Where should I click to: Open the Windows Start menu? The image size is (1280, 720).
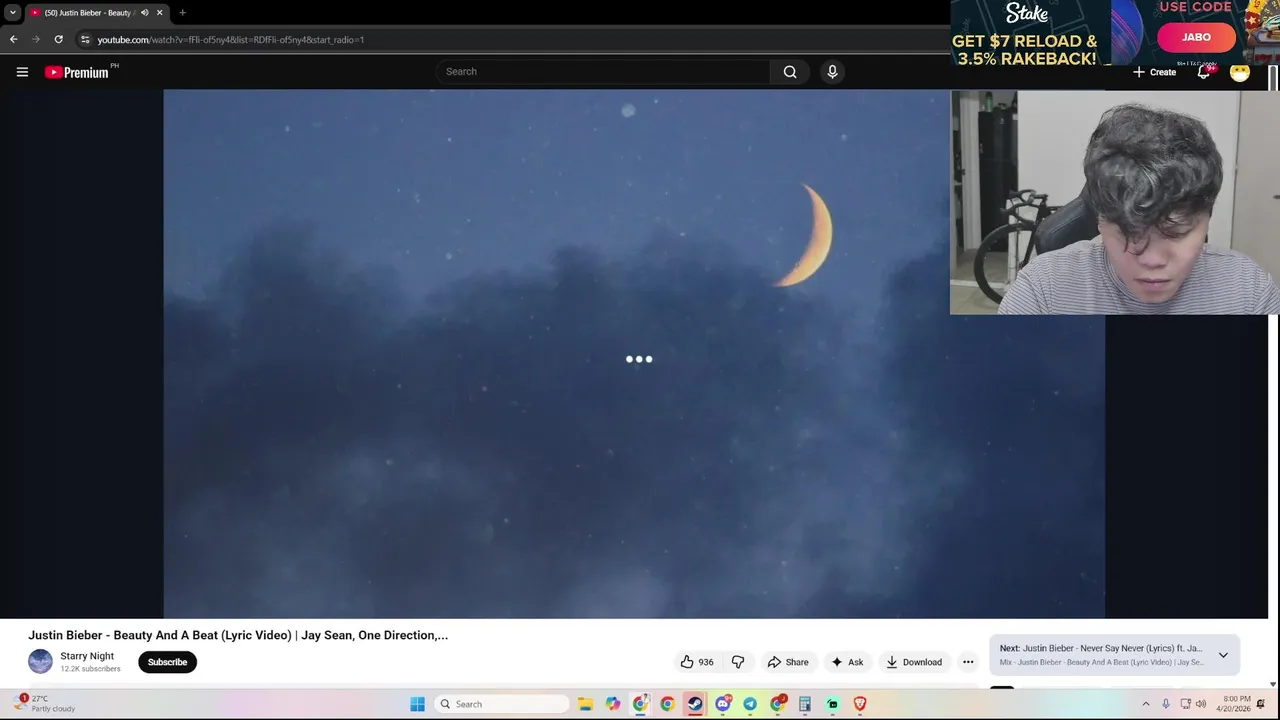point(417,704)
